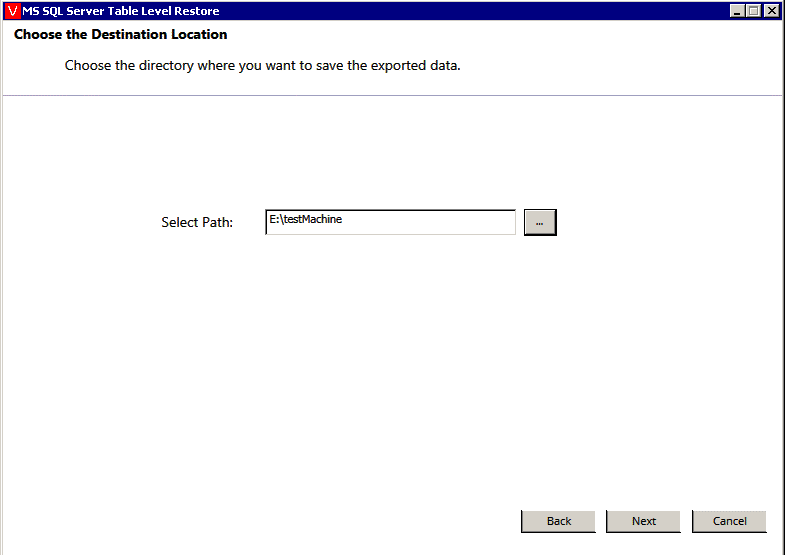Open the browse folder ellipsis button
Viewport: 785px width, 555px height.
coord(540,222)
